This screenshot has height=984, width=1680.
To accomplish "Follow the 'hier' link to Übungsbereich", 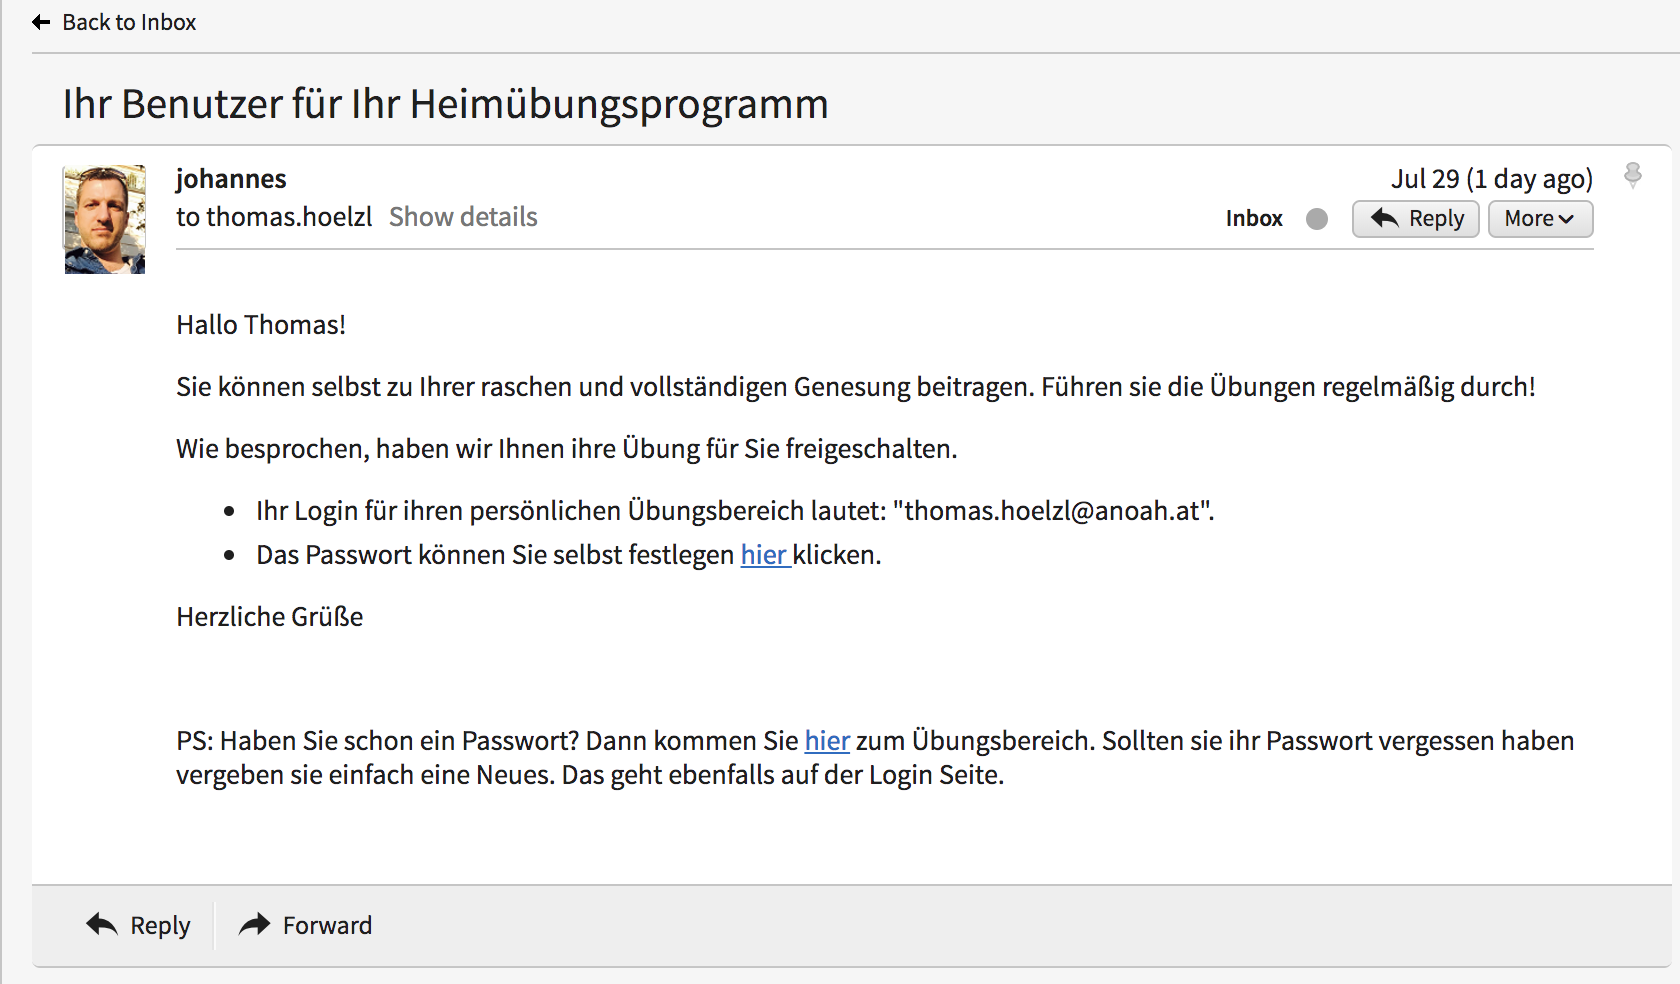I will pyautogui.click(x=827, y=741).
